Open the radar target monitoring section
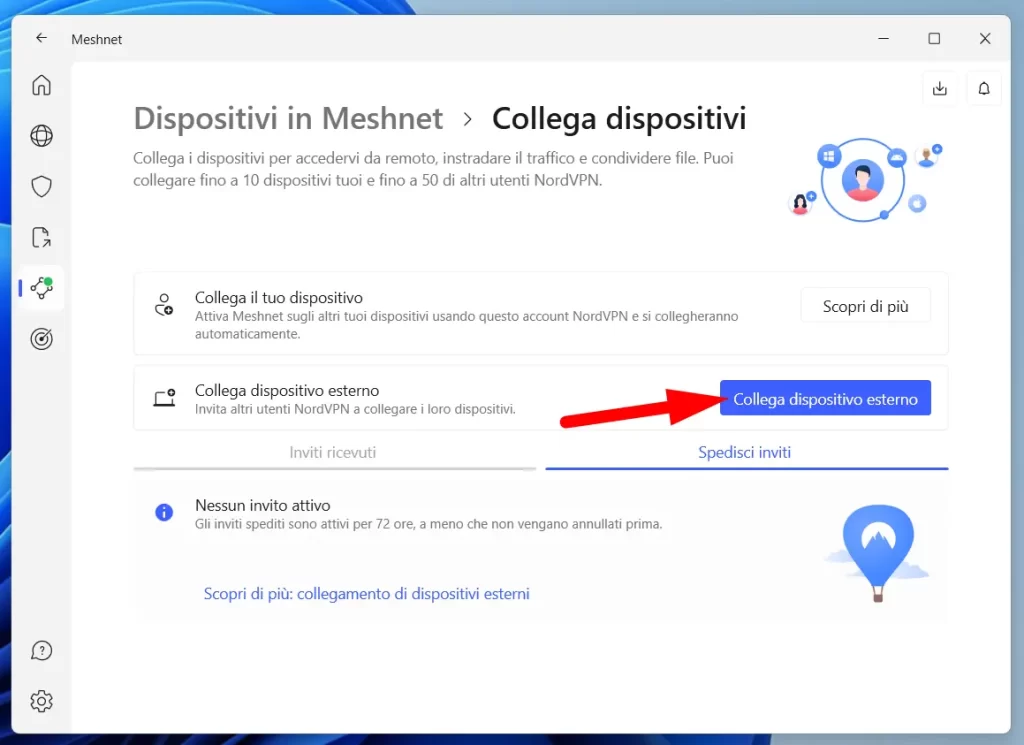This screenshot has width=1024, height=745. coord(41,339)
